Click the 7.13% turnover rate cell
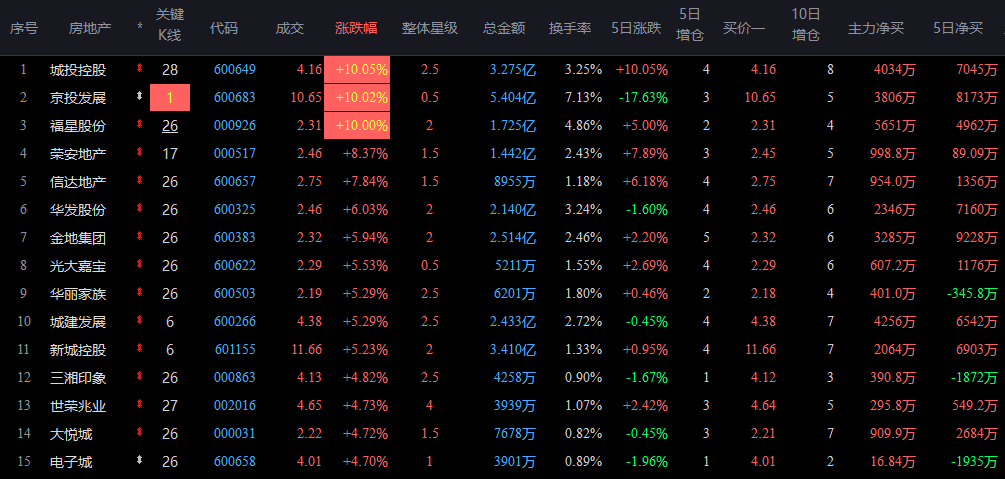 coord(583,97)
